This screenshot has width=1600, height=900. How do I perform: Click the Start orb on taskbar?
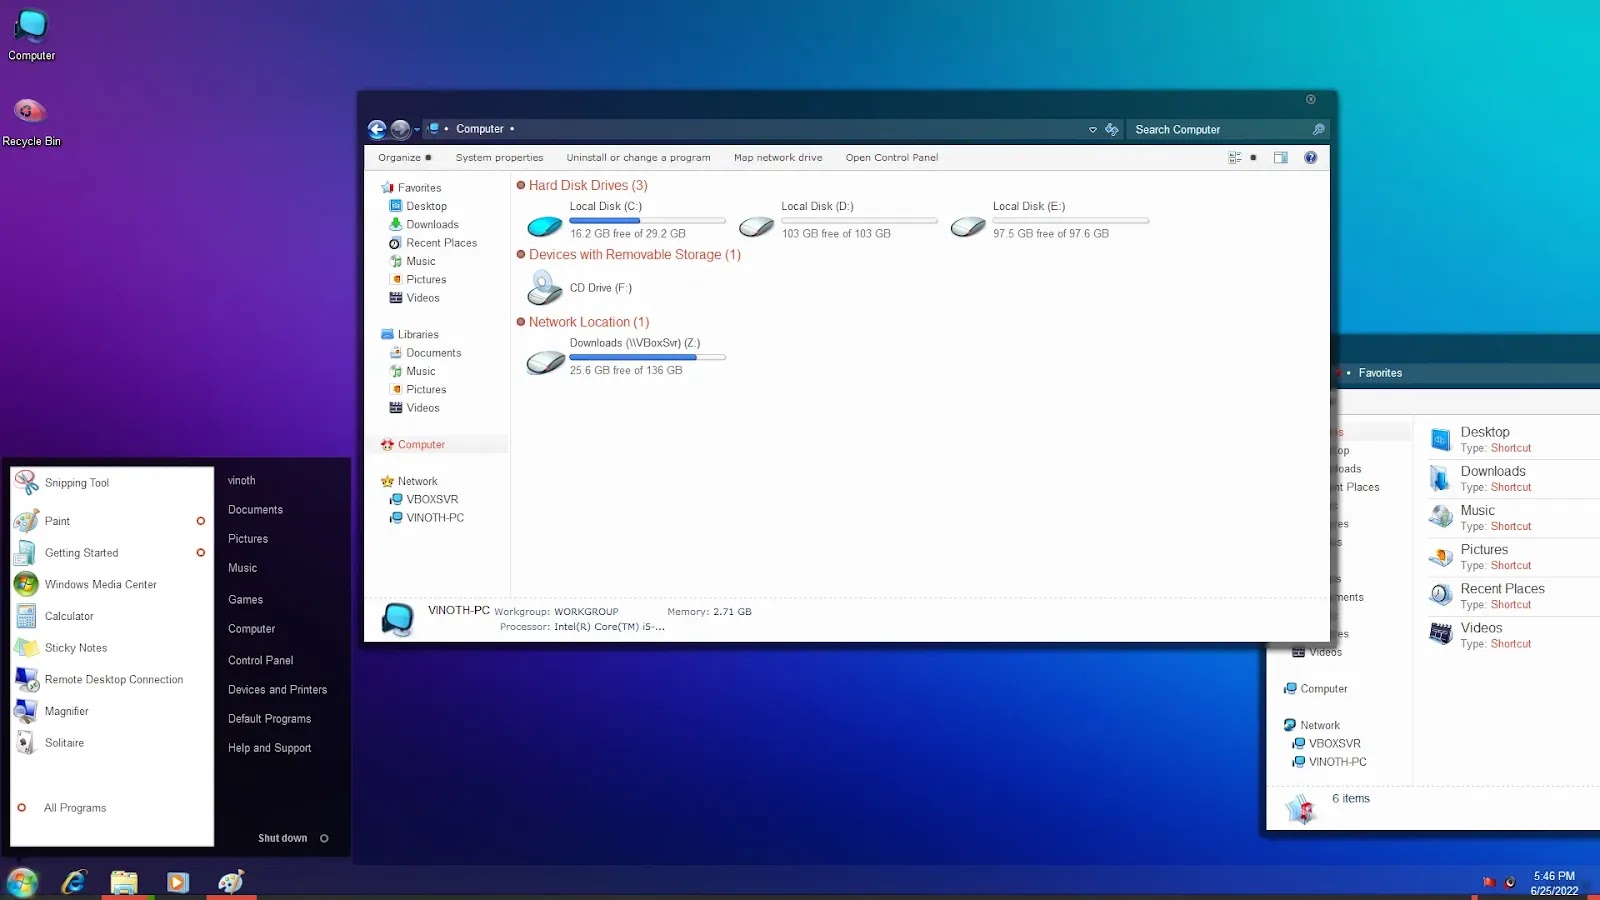(x=22, y=882)
